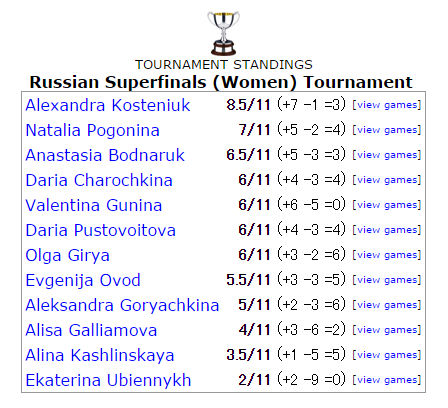Click the trophy cup icon
Image resolution: width=448 pixels, height=408 pixels.
223,33
